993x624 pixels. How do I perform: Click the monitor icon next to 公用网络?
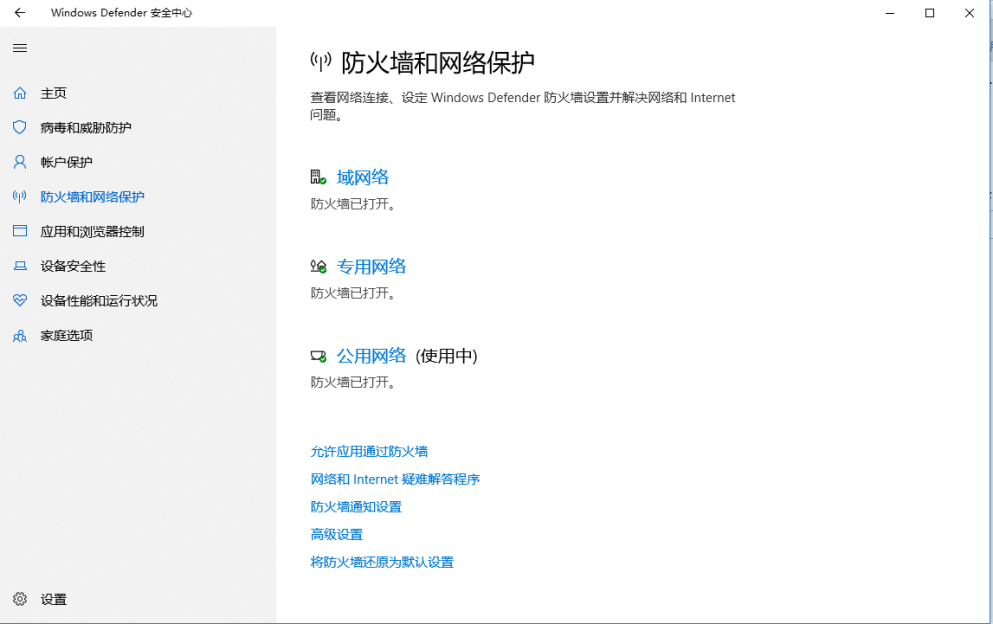click(x=319, y=356)
